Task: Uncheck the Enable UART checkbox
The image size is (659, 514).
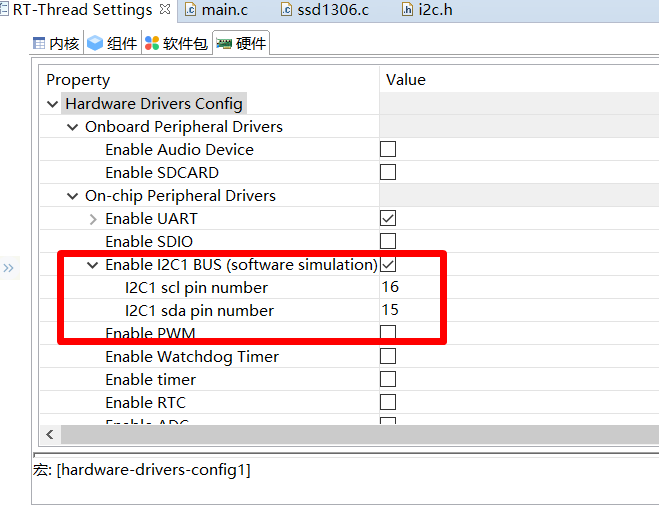Action: pos(388,218)
